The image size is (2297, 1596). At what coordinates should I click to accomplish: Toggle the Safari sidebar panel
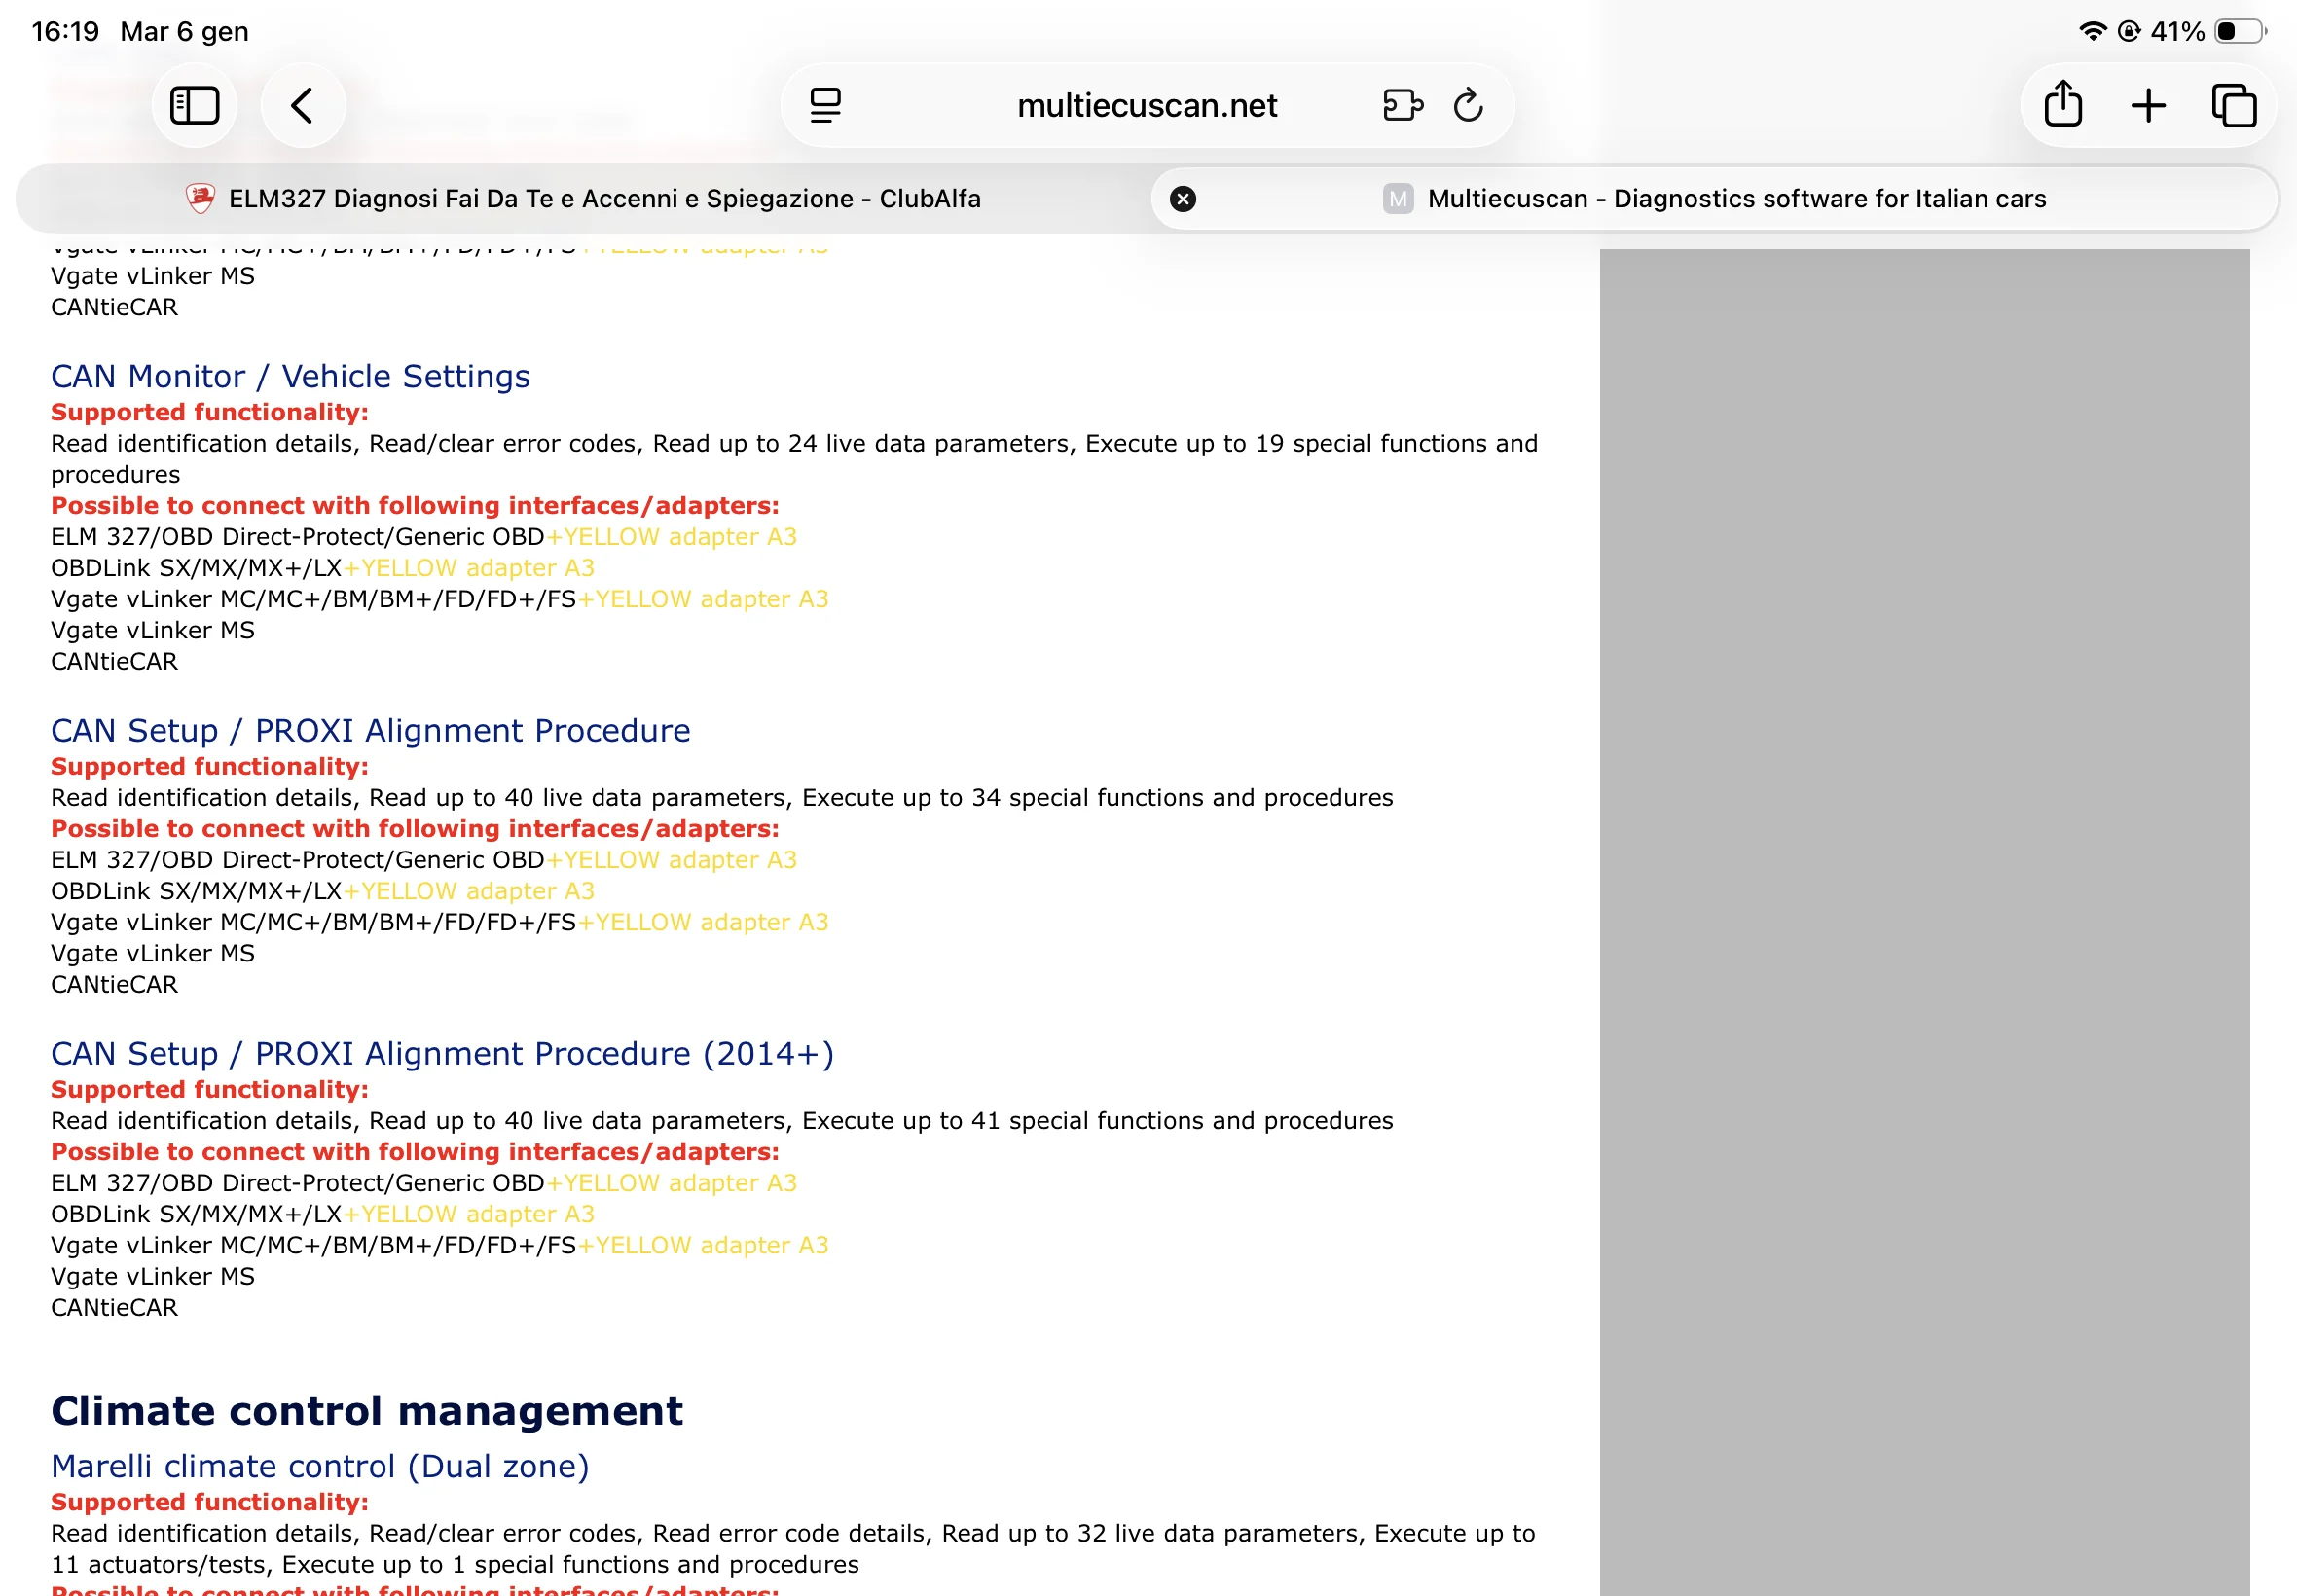(194, 105)
